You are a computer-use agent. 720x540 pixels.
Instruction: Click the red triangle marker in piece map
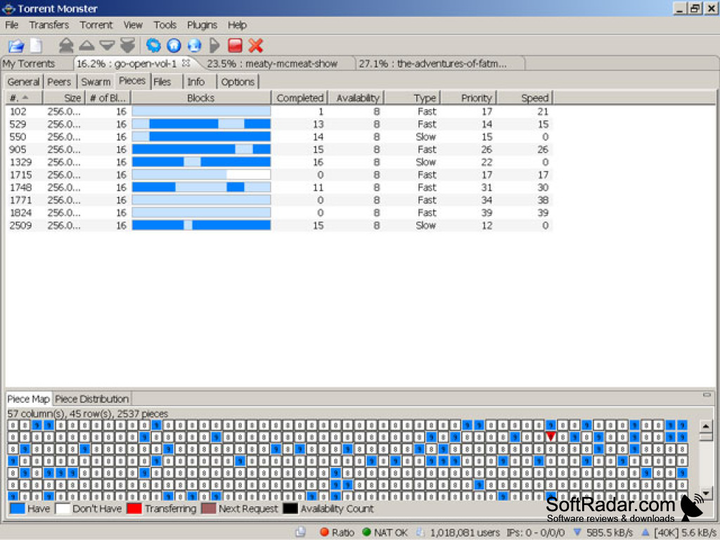[551, 436]
